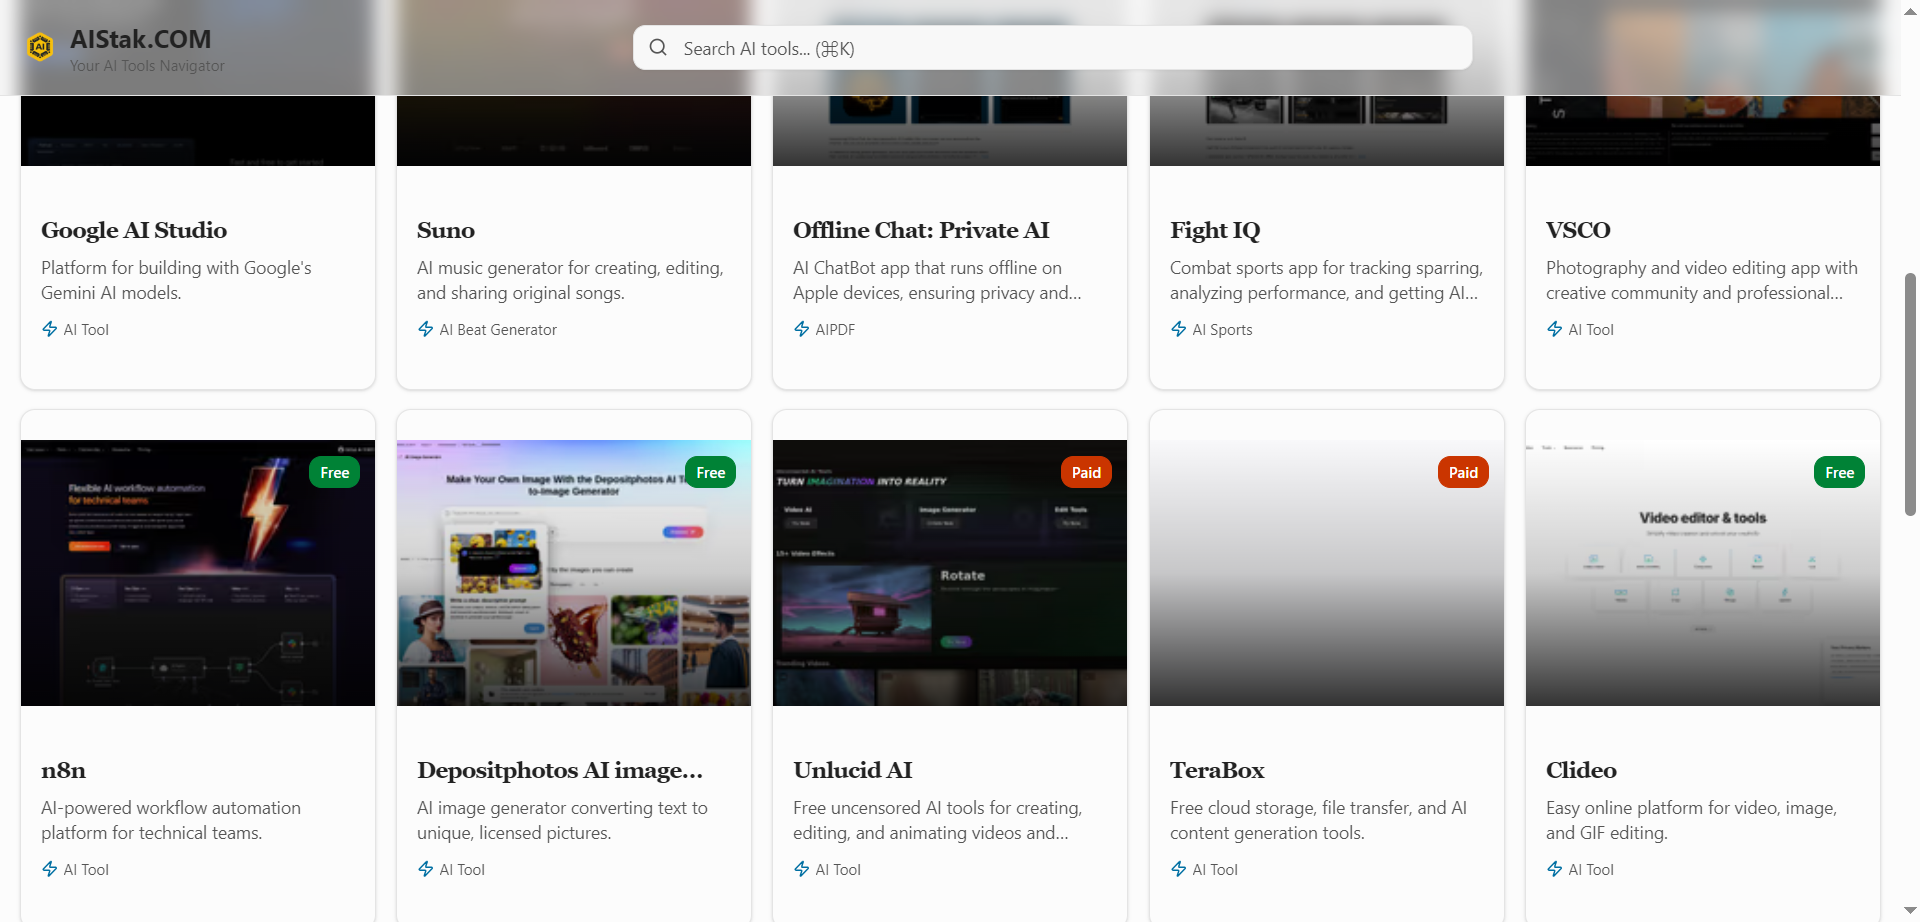Click 'AI ChatBot app that runs offline' text
This screenshot has width=1920, height=922.
coord(937,280)
